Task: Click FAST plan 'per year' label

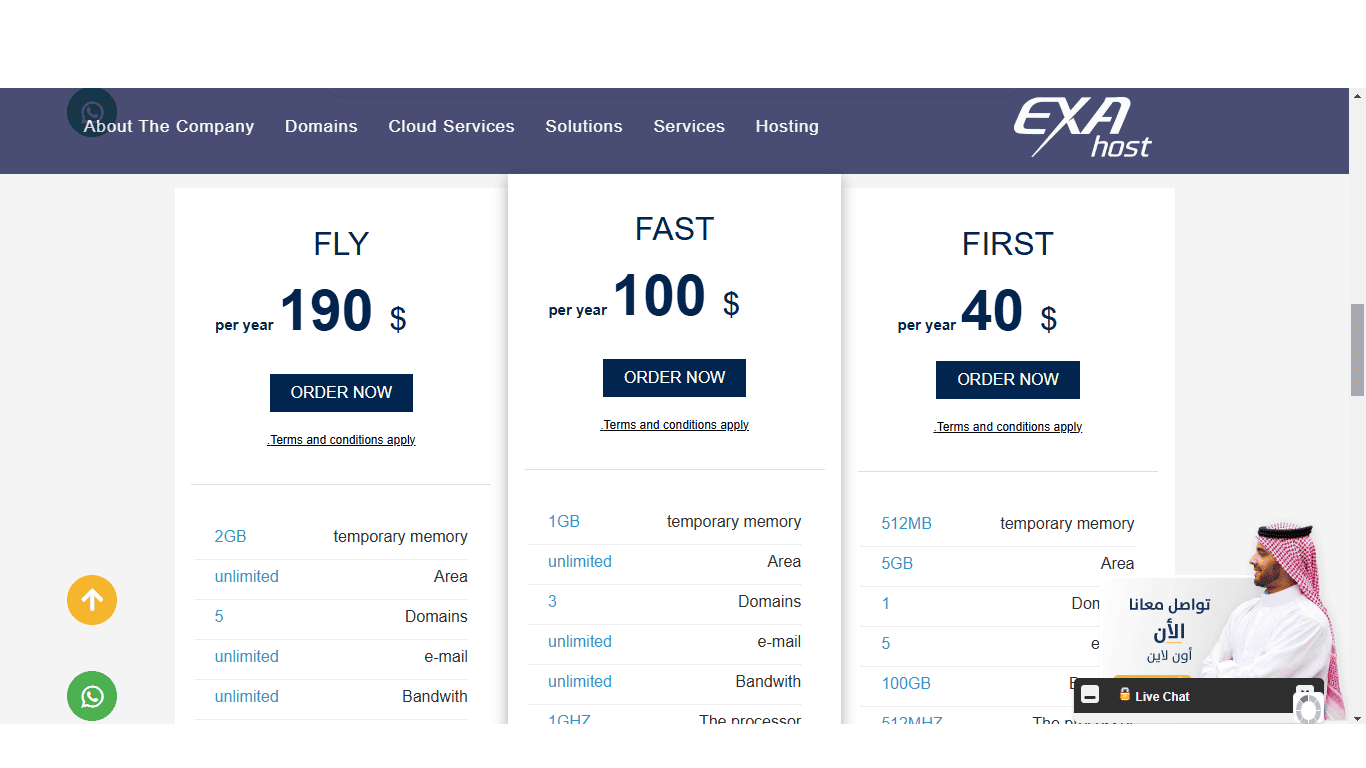Action: (x=578, y=310)
